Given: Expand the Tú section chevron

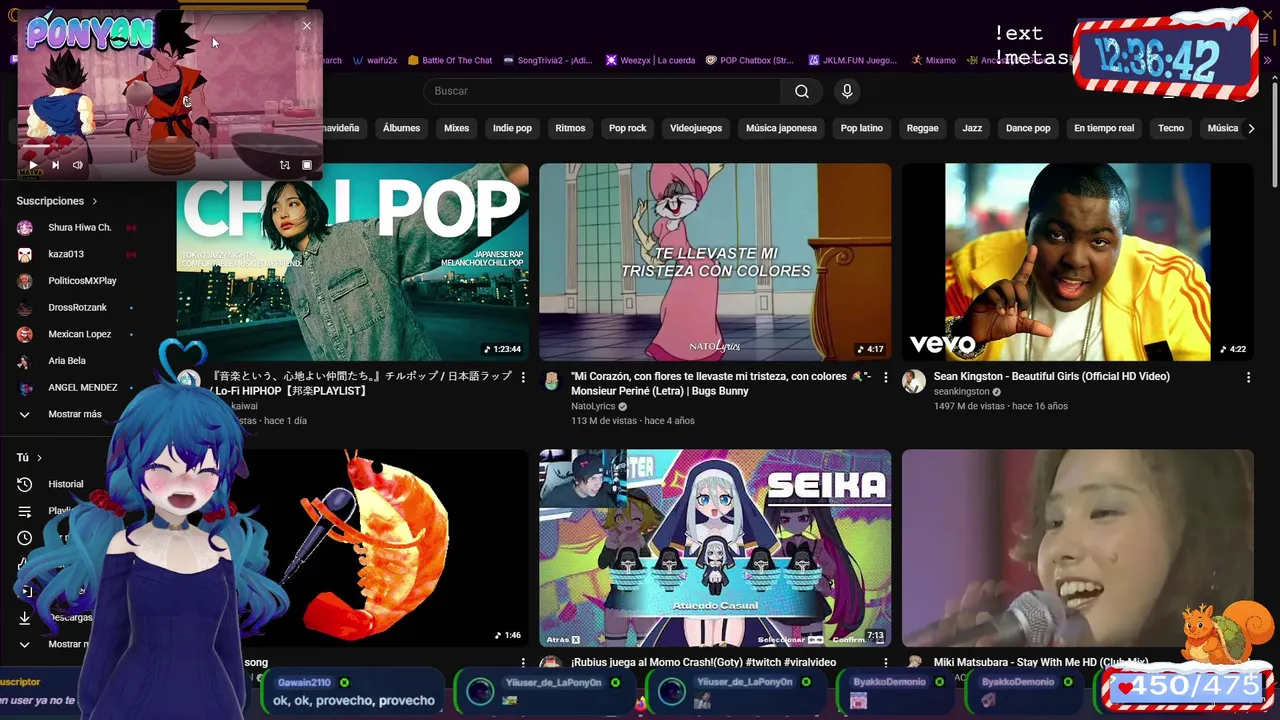Looking at the screenshot, I should [39, 457].
